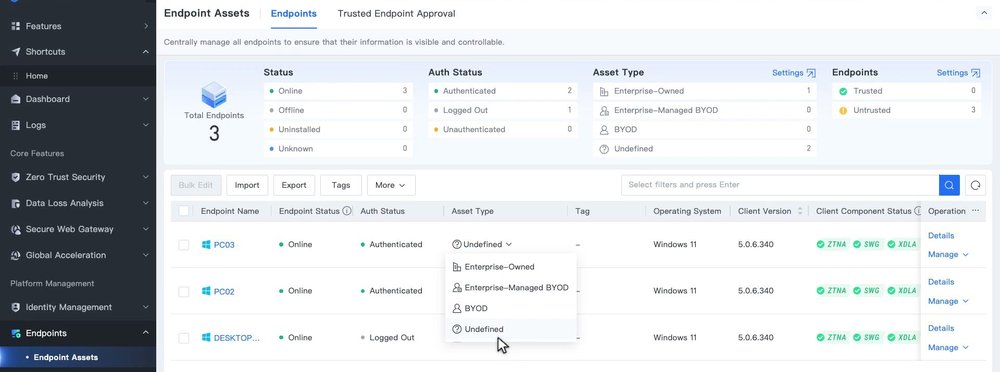Collapse the top panel with the caret button
This screenshot has height=372, width=1000.
click(x=983, y=13)
